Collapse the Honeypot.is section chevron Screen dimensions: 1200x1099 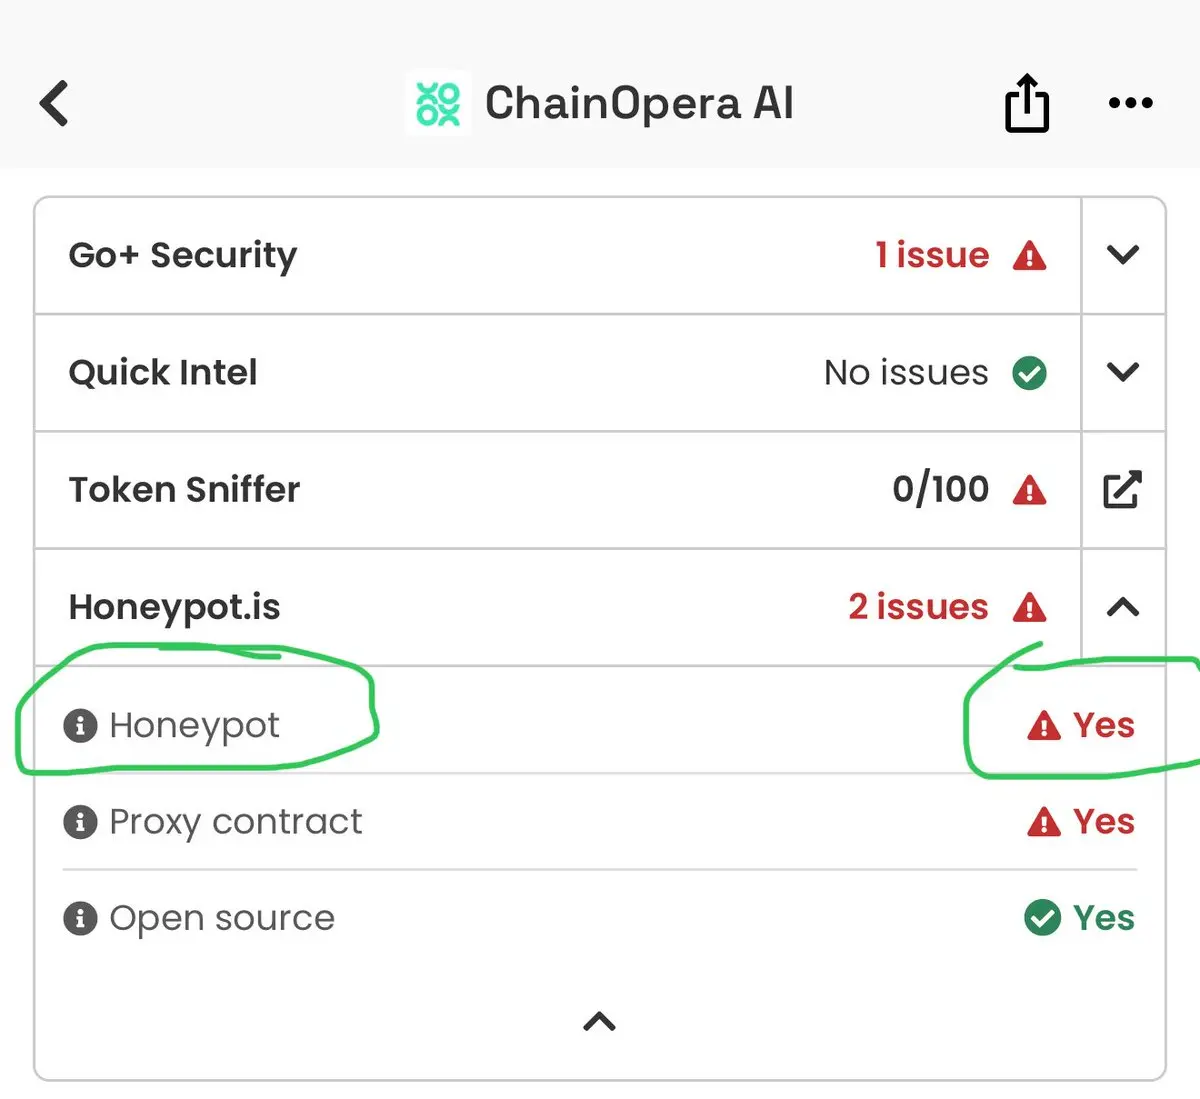1123,607
